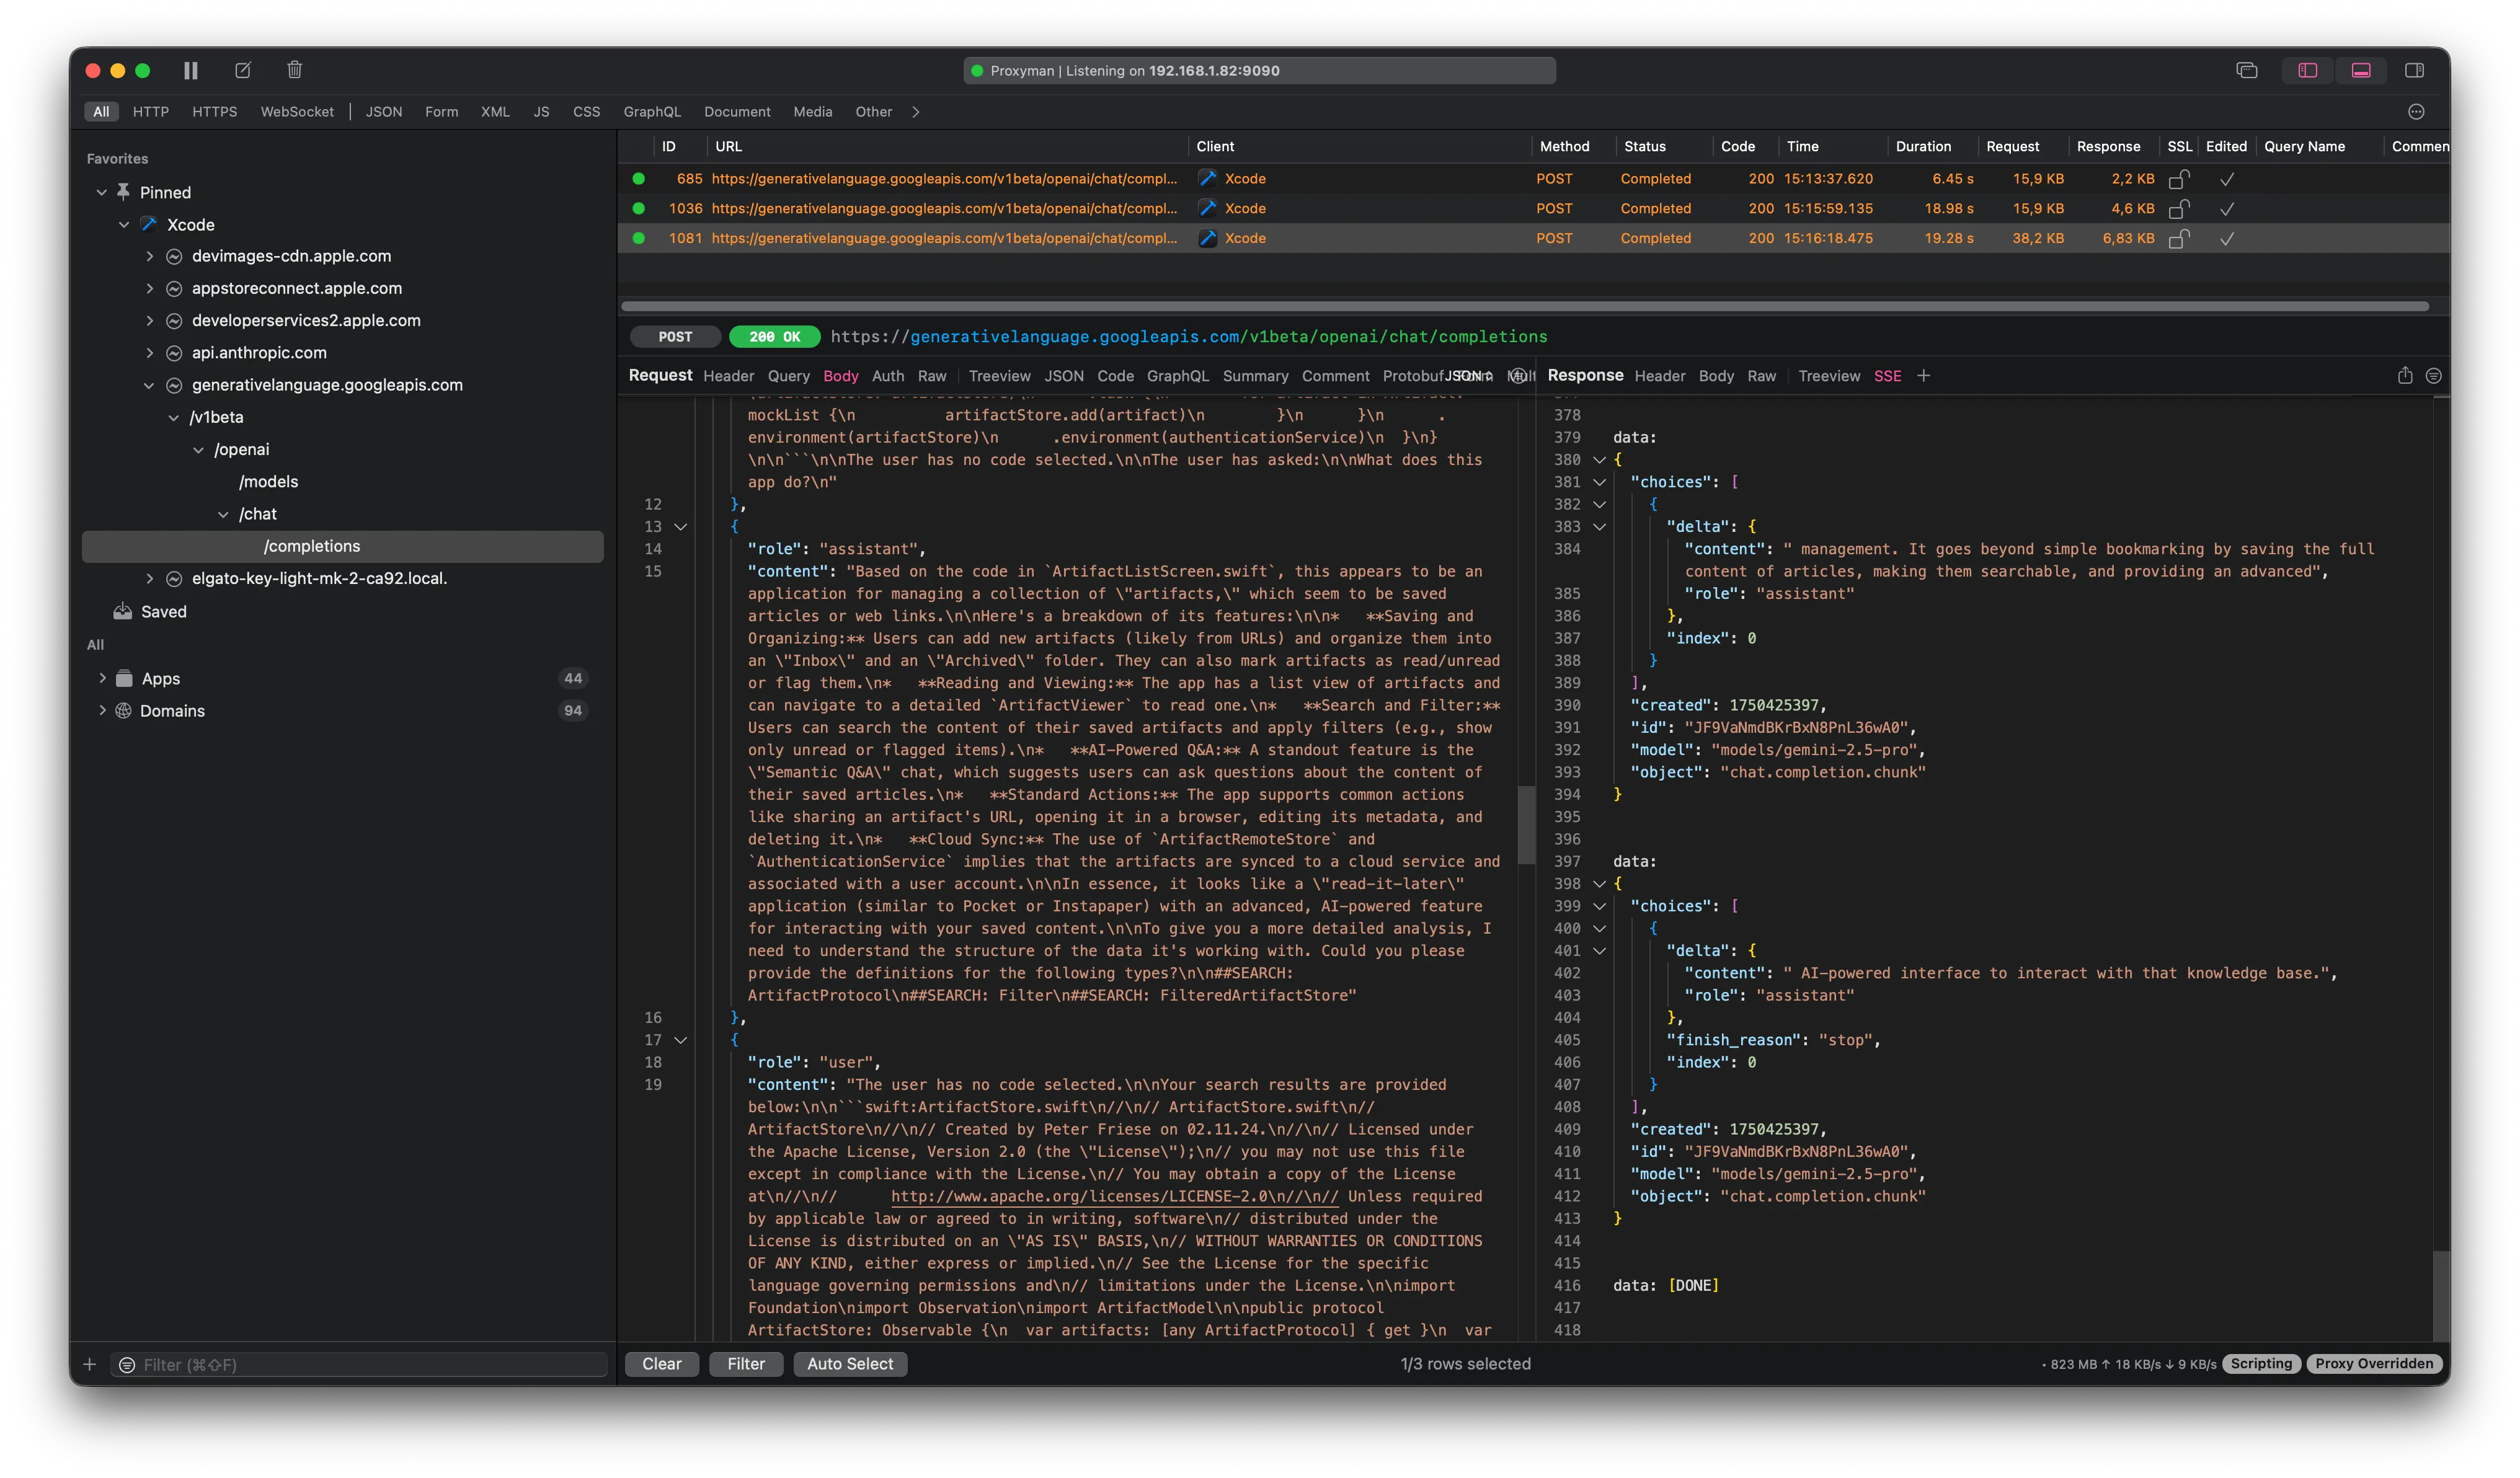Click the add plus icon bottom left
This screenshot has width=2520, height=1478.
(90, 1365)
